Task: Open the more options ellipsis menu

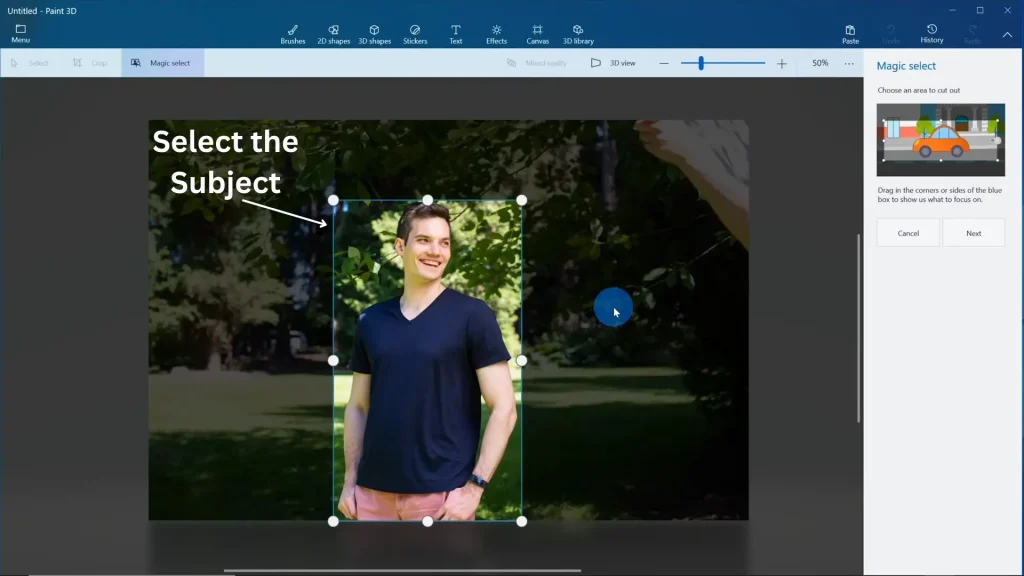Action: click(x=849, y=63)
